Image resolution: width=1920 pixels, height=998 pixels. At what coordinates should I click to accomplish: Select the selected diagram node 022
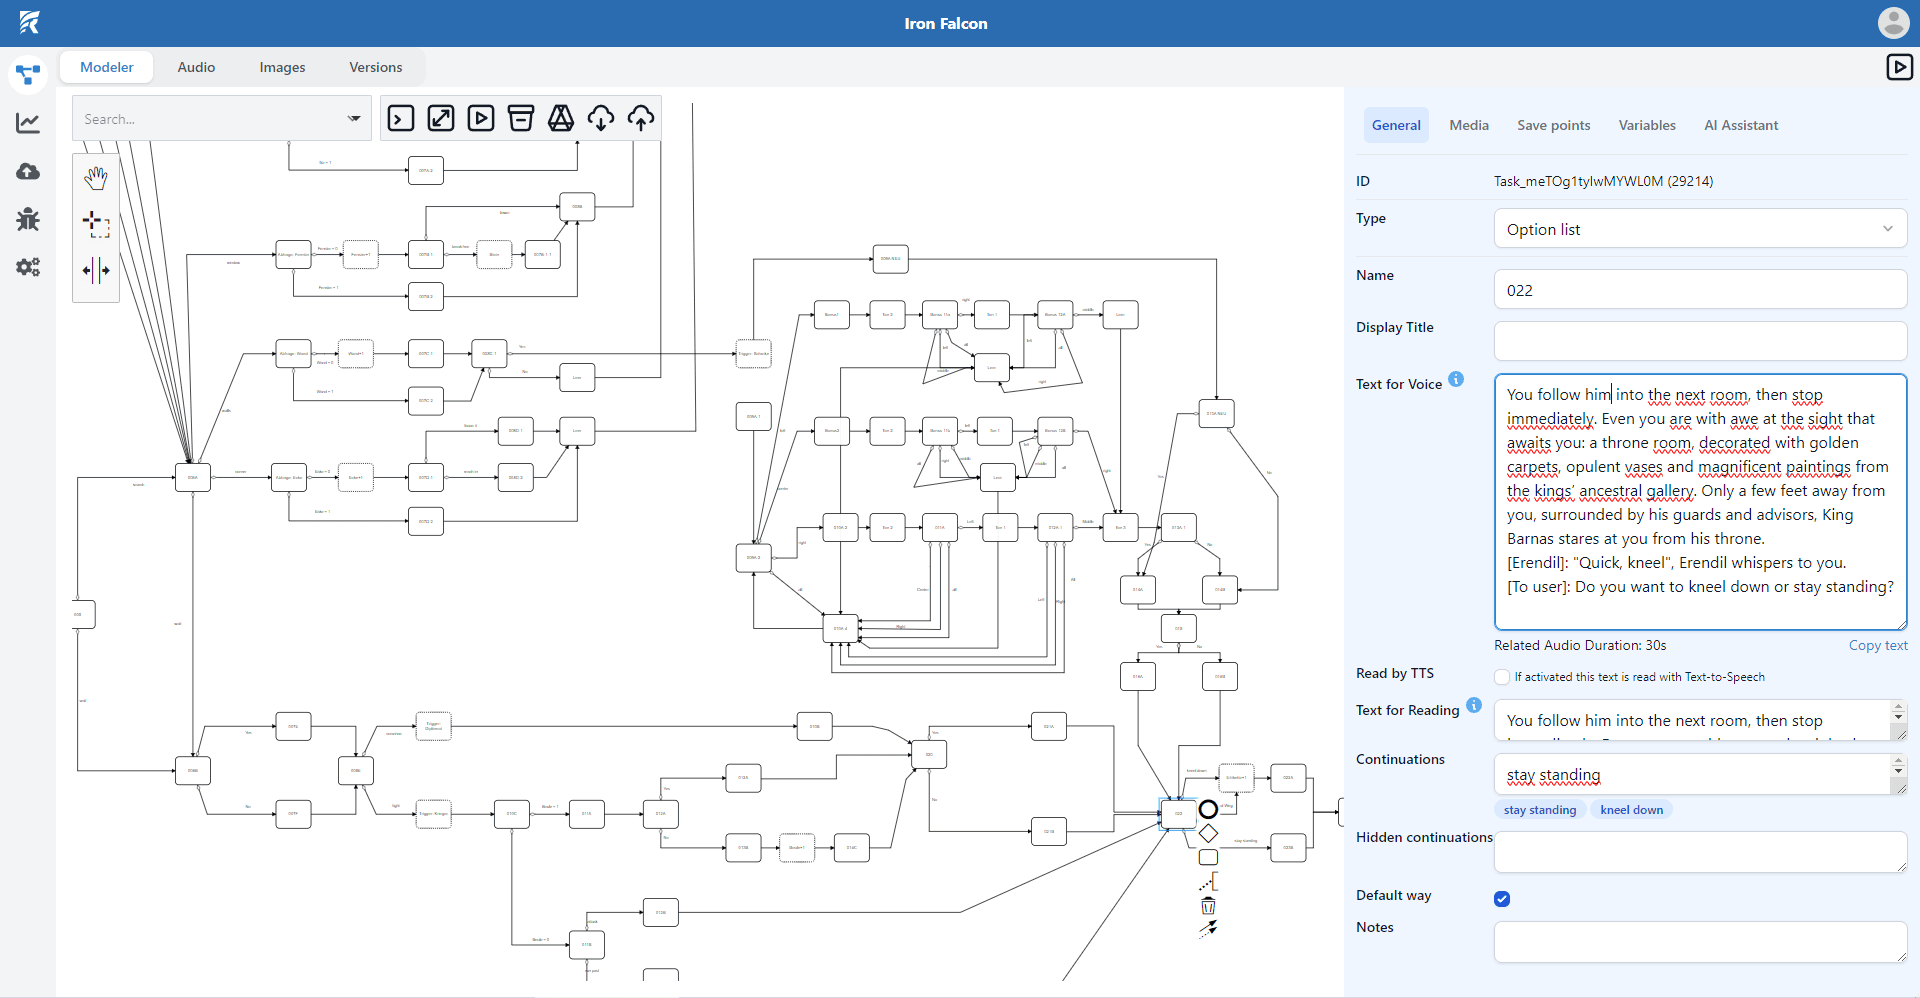pyautogui.click(x=1178, y=813)
